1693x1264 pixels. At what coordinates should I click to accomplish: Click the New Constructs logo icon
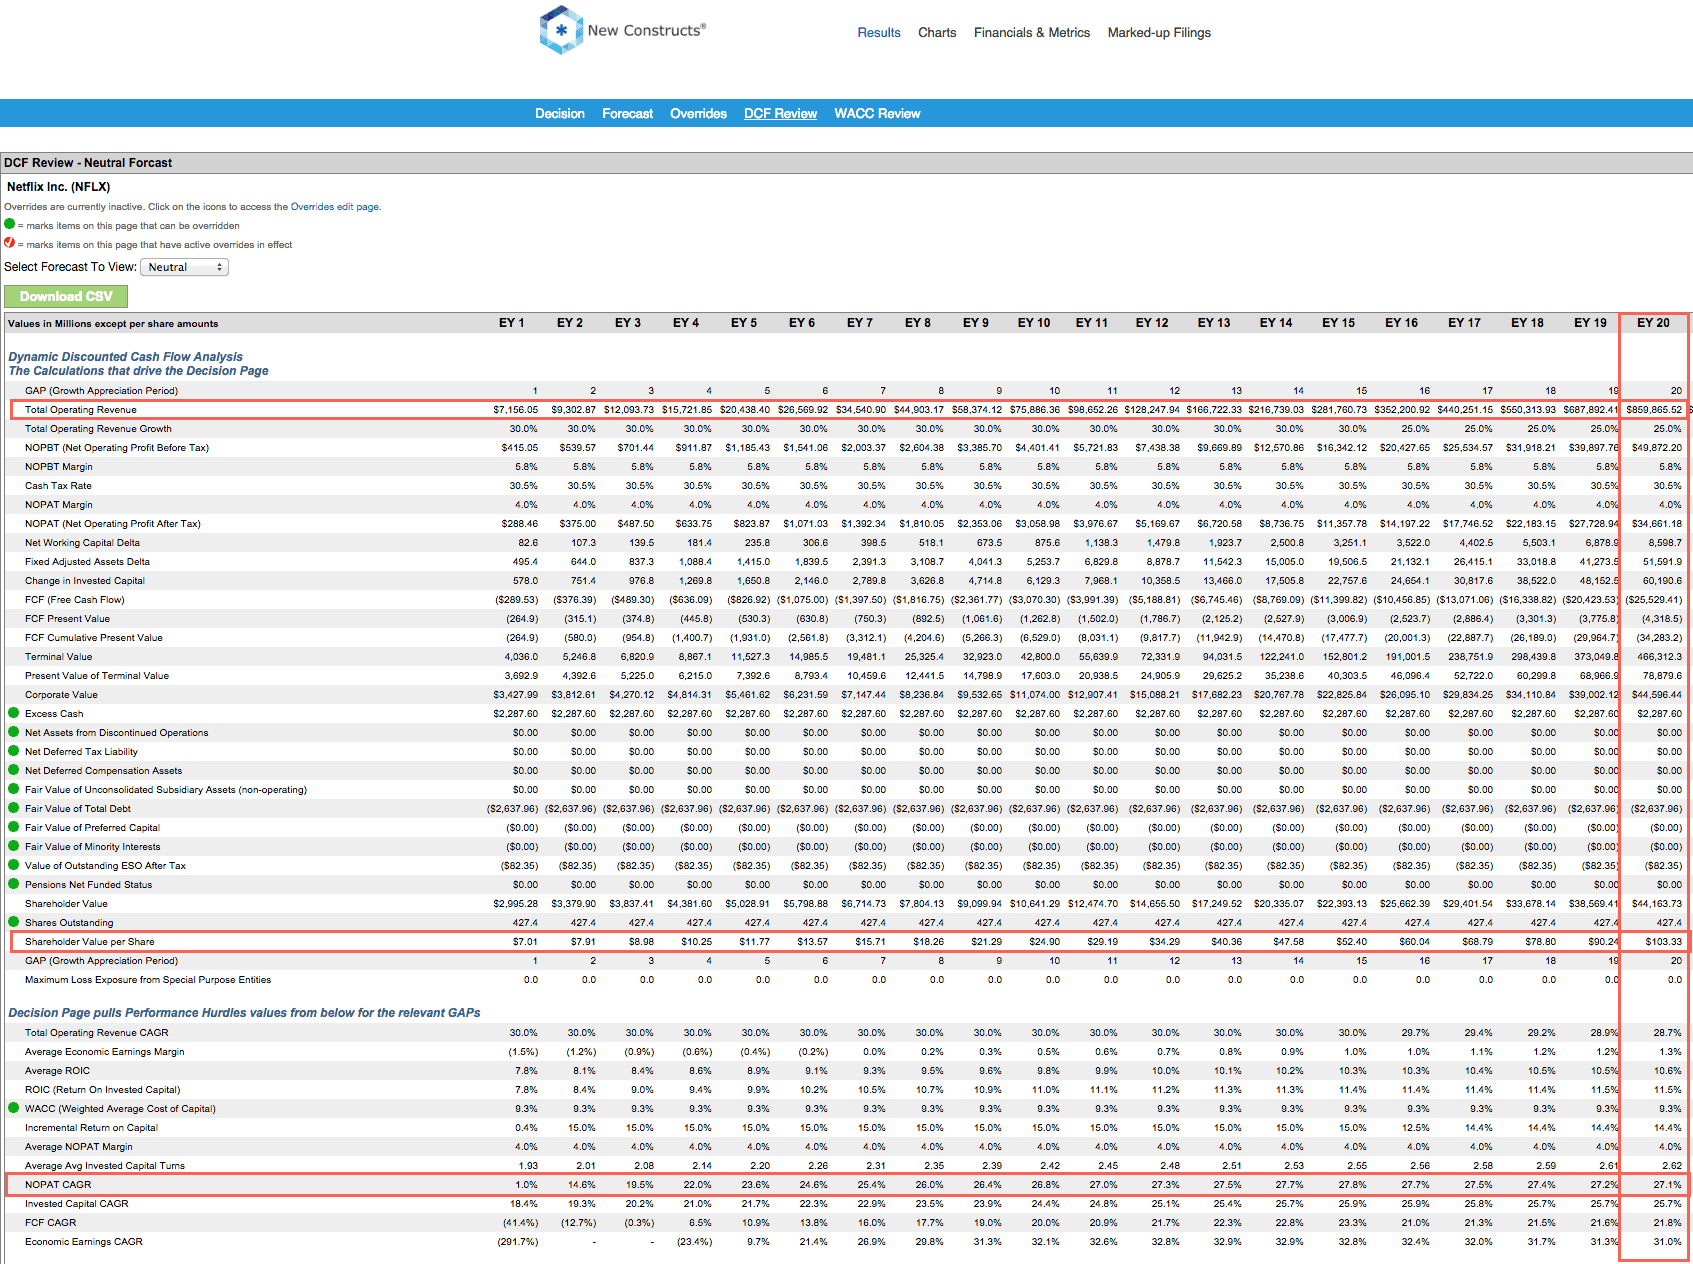click(561, 30)
